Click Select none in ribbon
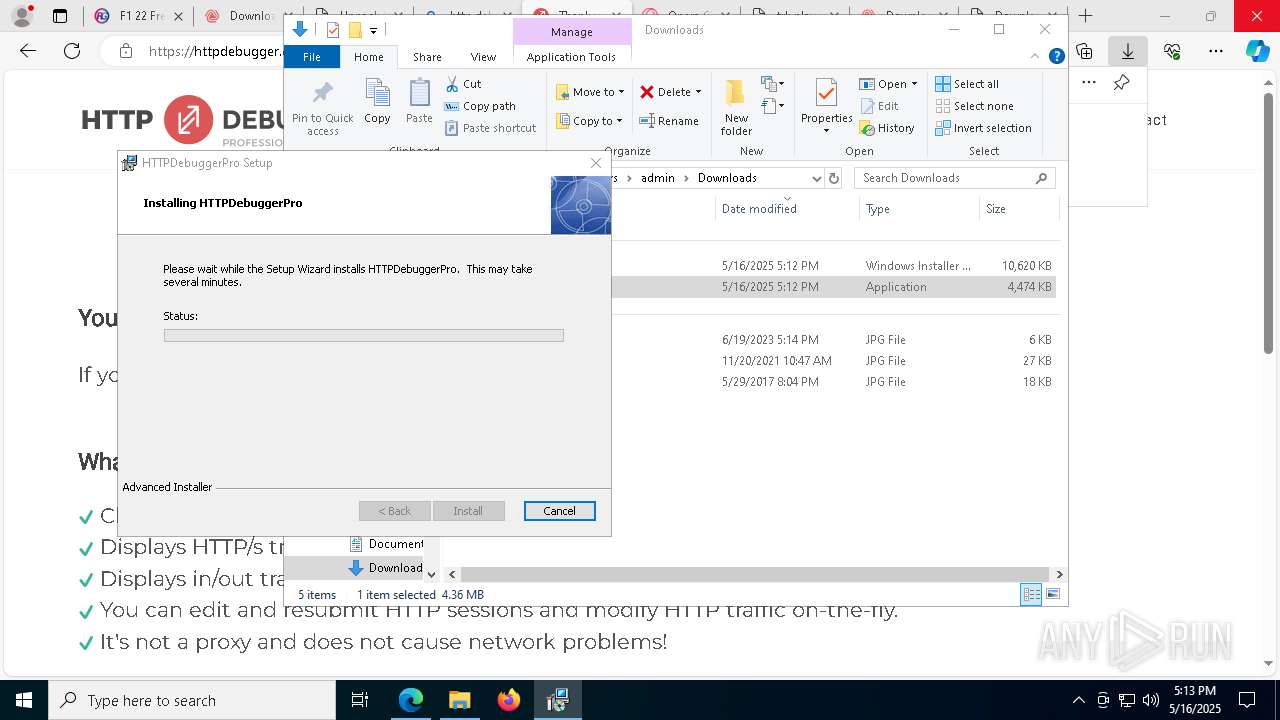1280x720 pixels. tap(974, 106)
